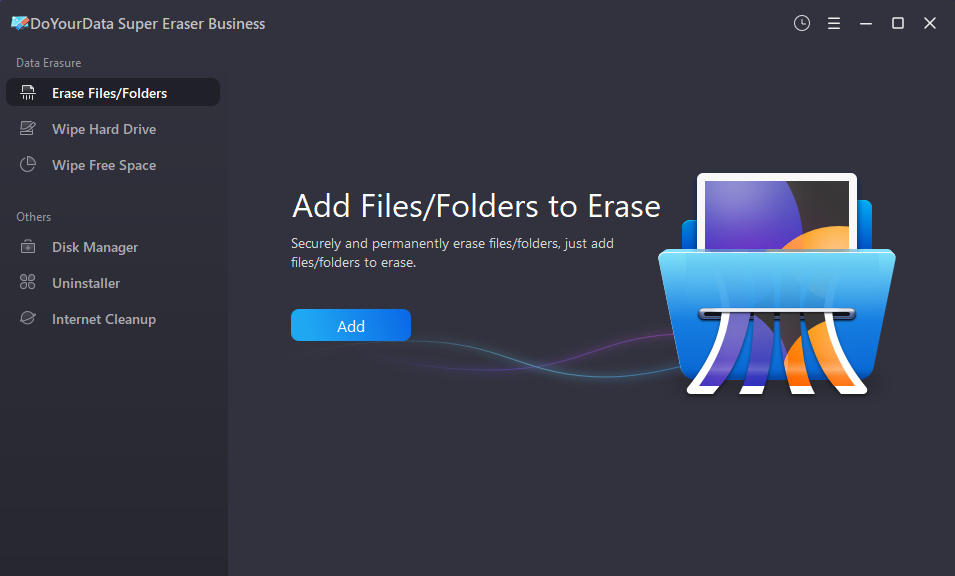955x576 pixels.
Task: Close the Super Eraser window
Action: click(x=929, y=23)
